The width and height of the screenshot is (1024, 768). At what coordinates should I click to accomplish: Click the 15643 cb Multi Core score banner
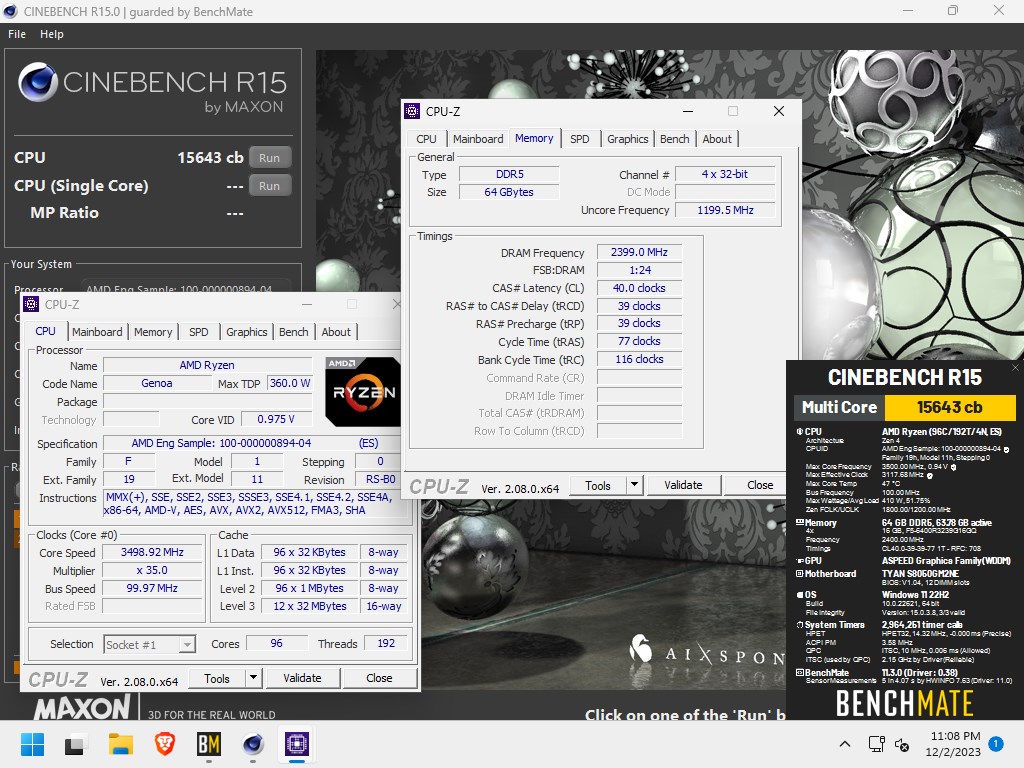coord(950,407)
